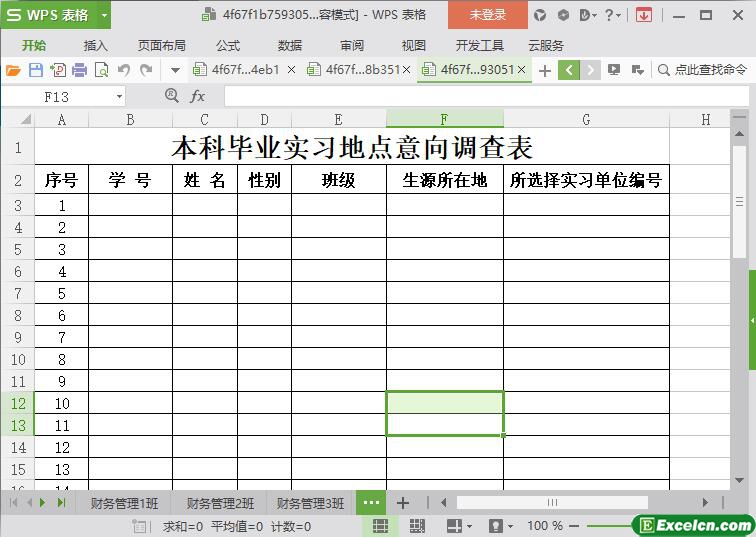756x537 pixels.
Task: Click the red download icon in title bar
Action: [644, 15]
